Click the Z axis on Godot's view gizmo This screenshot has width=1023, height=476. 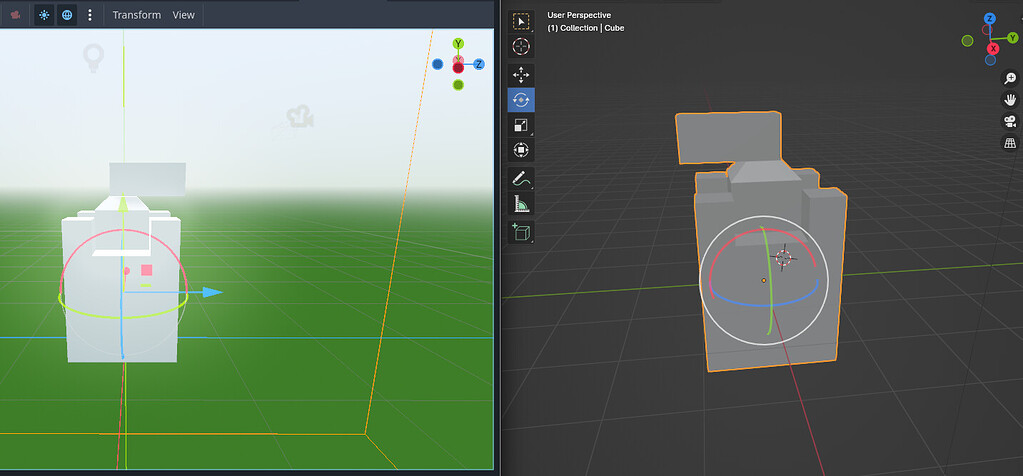[x=479, y=64]
